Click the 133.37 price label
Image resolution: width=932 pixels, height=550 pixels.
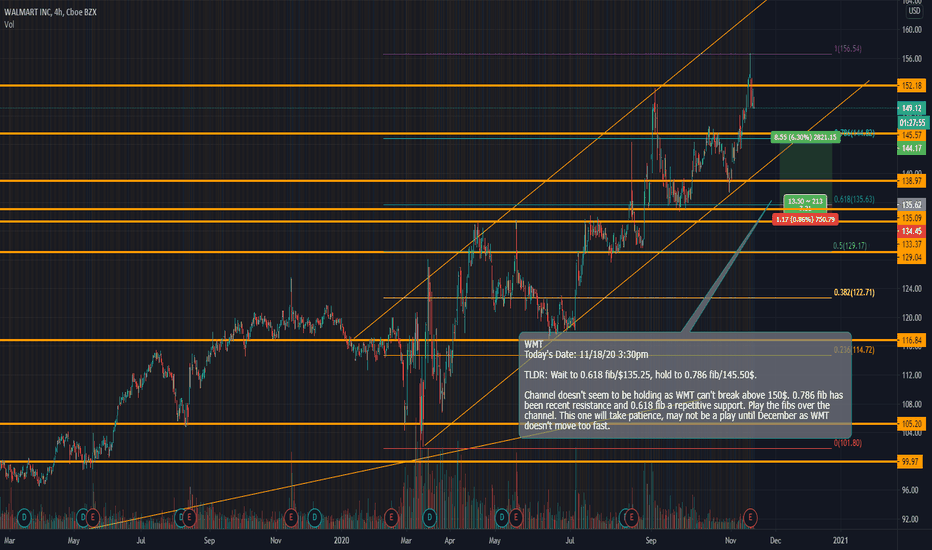pos(912,244)
